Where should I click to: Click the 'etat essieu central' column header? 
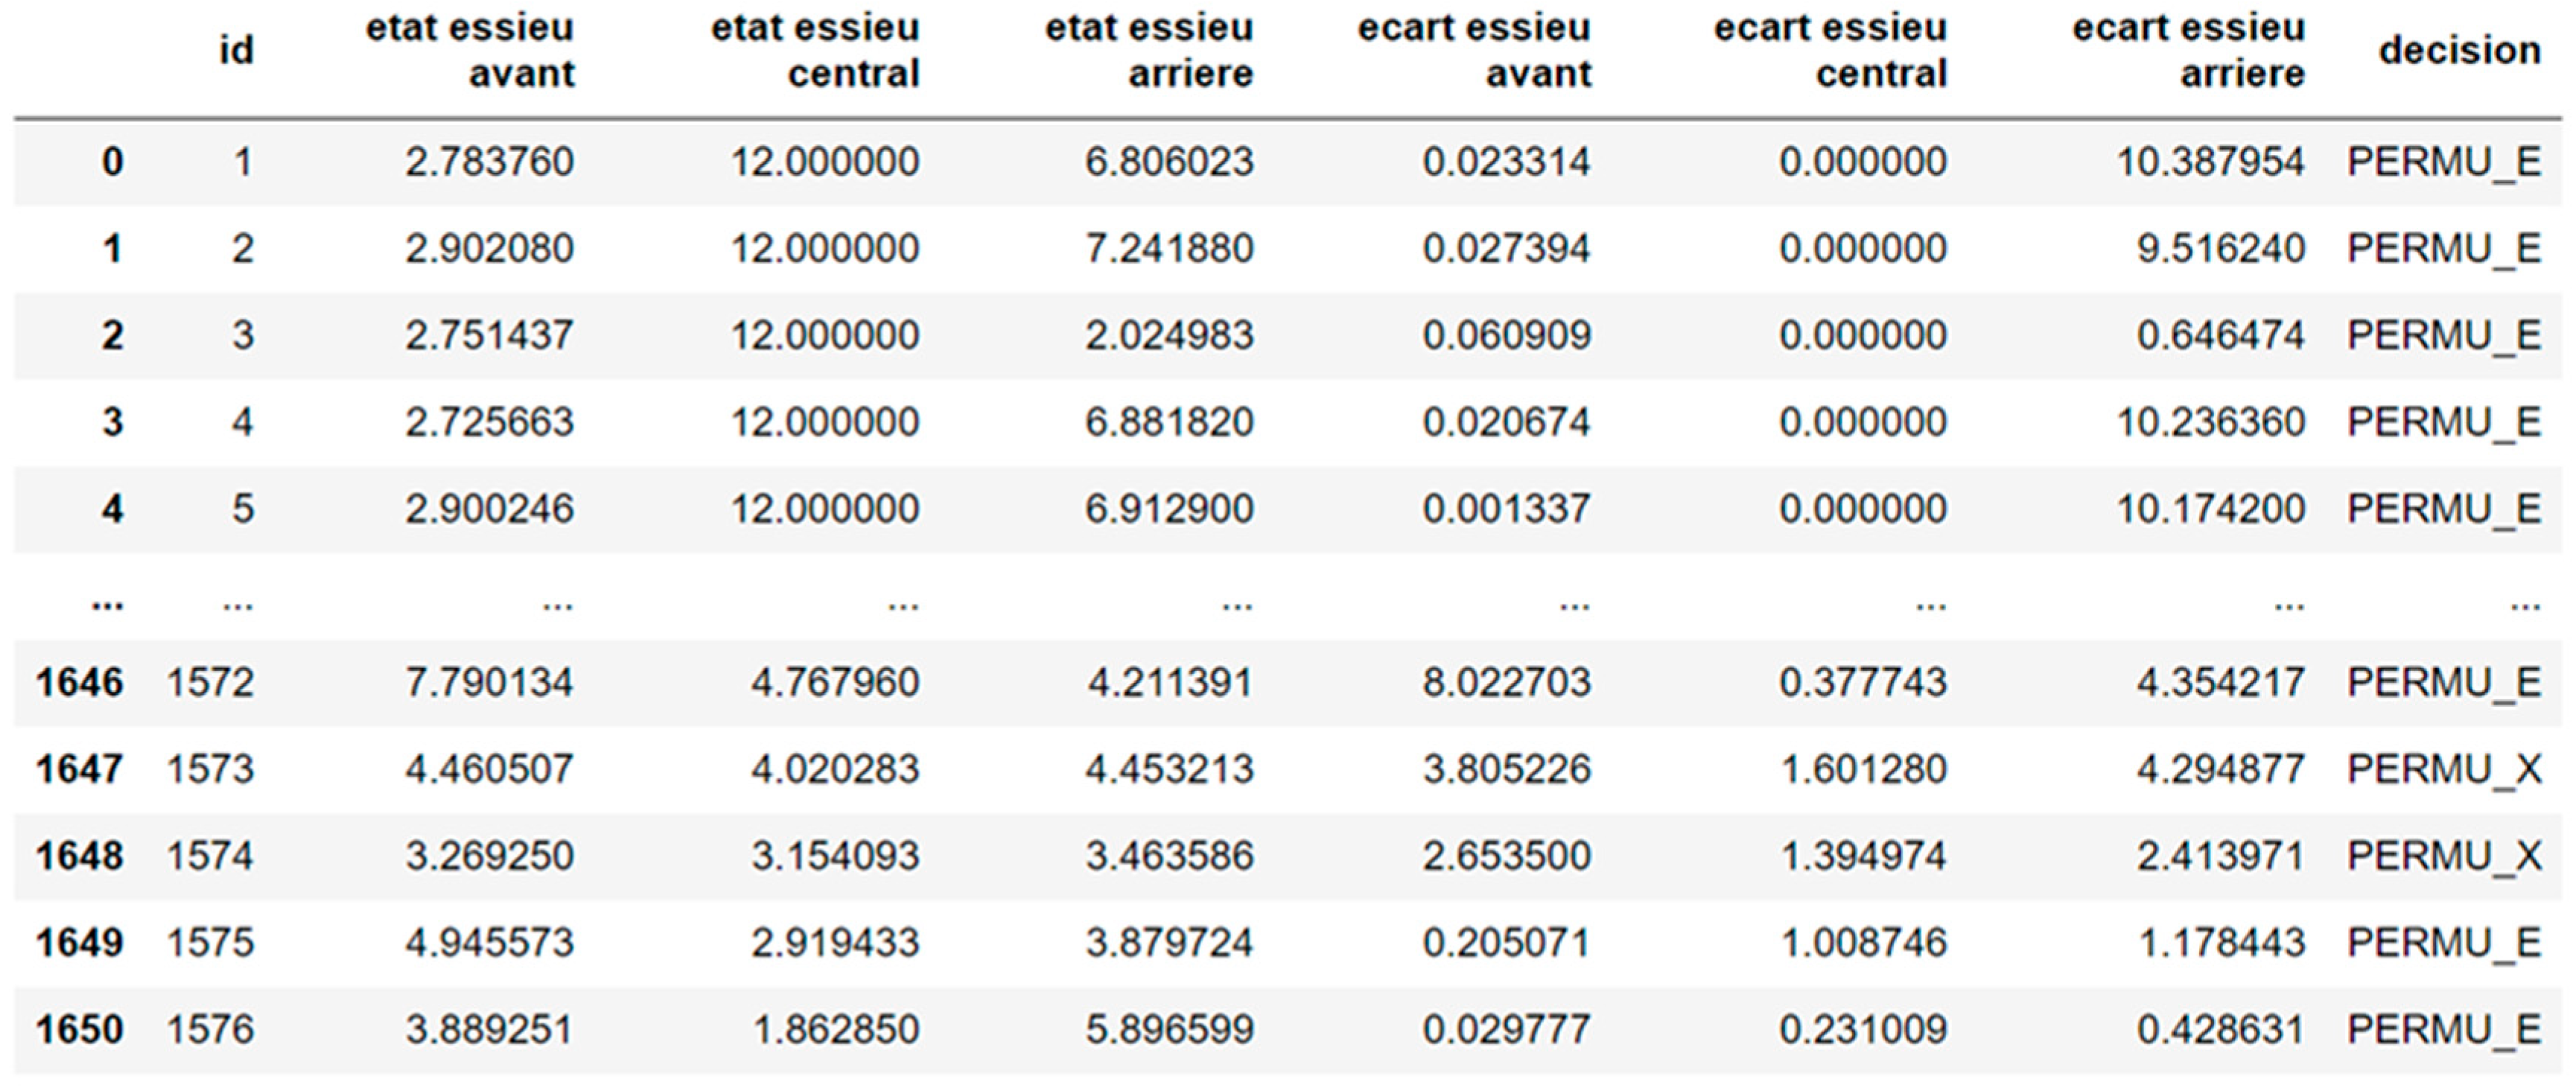815,50
